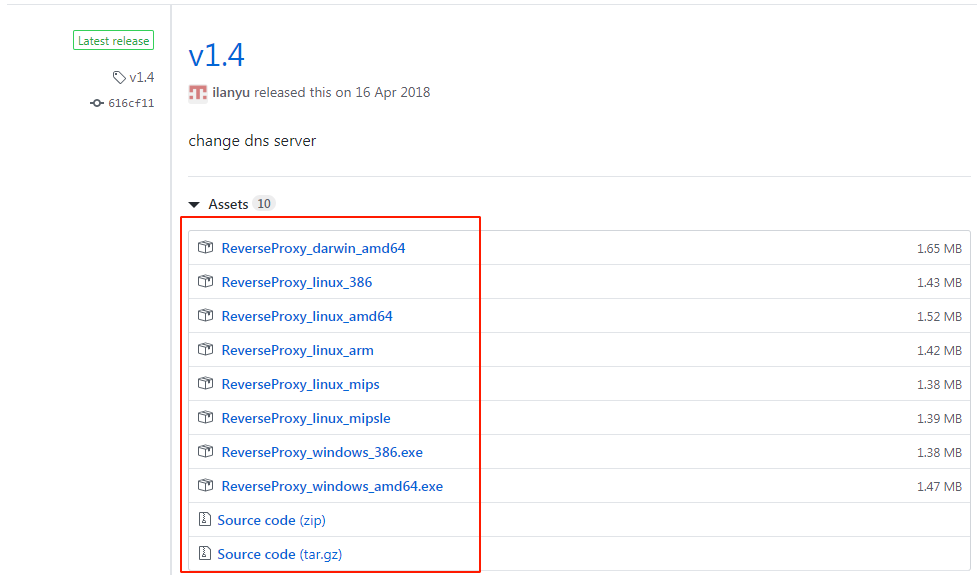
Task: Click the 1.47 MB size text
Action: pyautogui.click(x=939, y=486)
